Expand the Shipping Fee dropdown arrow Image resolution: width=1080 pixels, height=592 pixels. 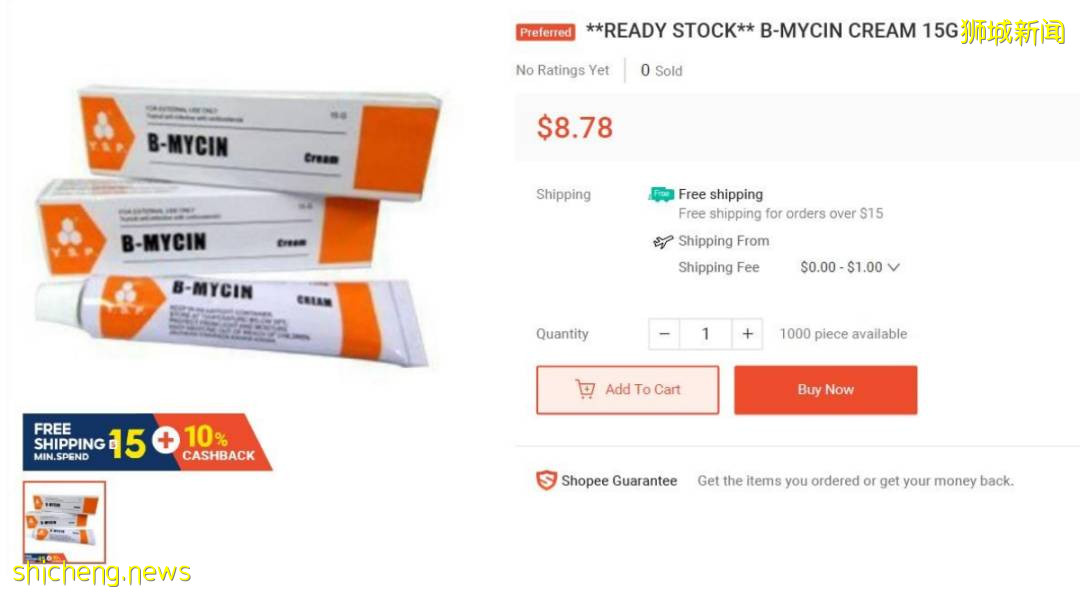click(x=894, y=267)
